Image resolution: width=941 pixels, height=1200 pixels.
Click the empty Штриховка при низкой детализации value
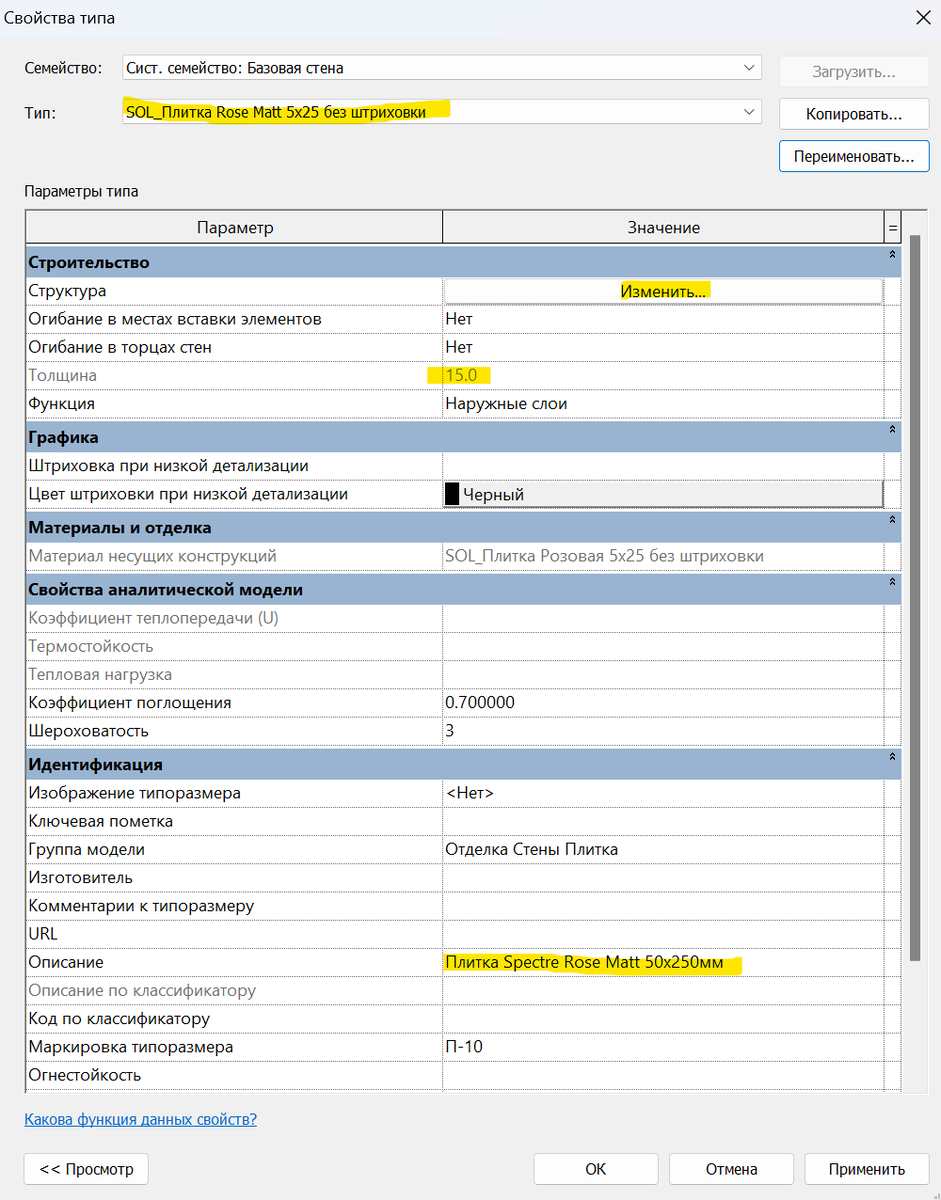pyautogui.click(x=663, y=466)
